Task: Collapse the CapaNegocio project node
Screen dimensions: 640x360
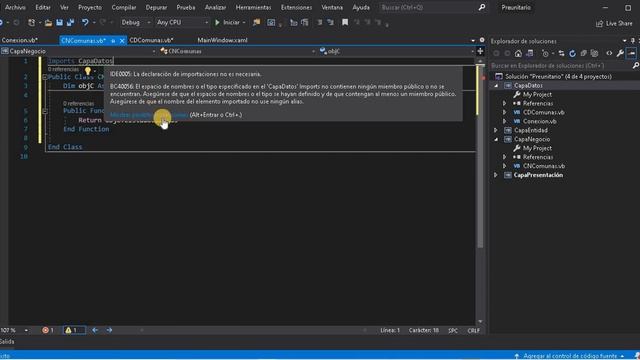Action: pyautogui.click(x=496, y=140)
